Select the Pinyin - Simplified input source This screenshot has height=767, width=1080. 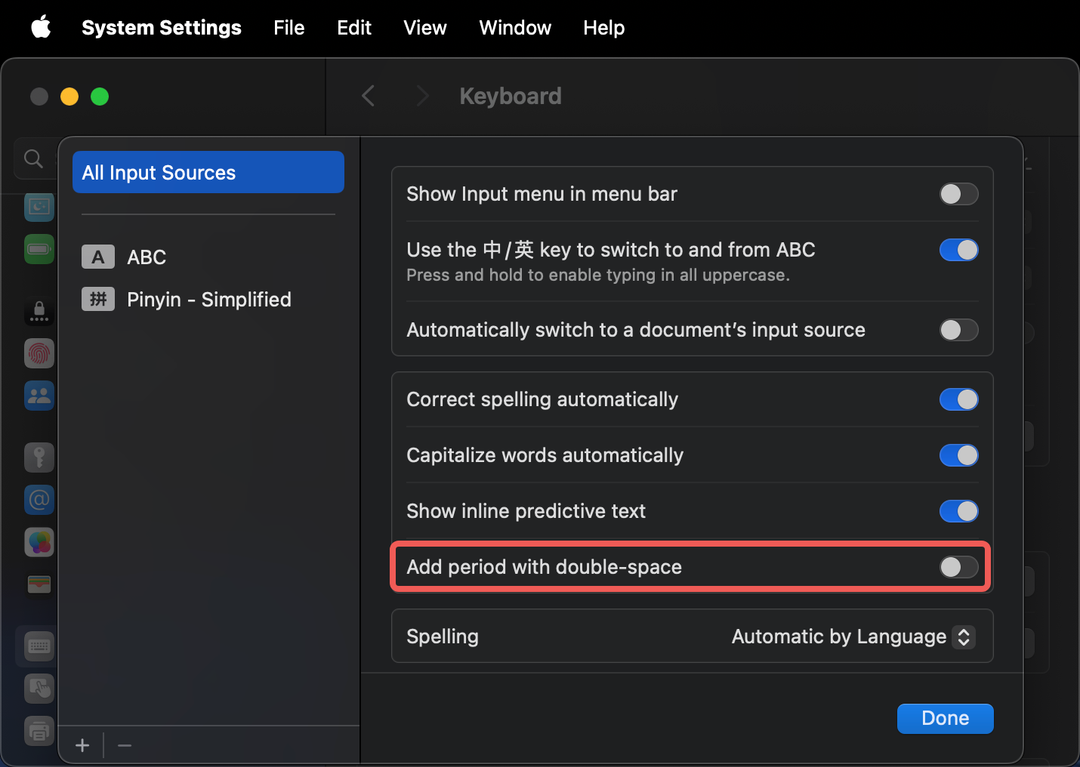point(208,299)
